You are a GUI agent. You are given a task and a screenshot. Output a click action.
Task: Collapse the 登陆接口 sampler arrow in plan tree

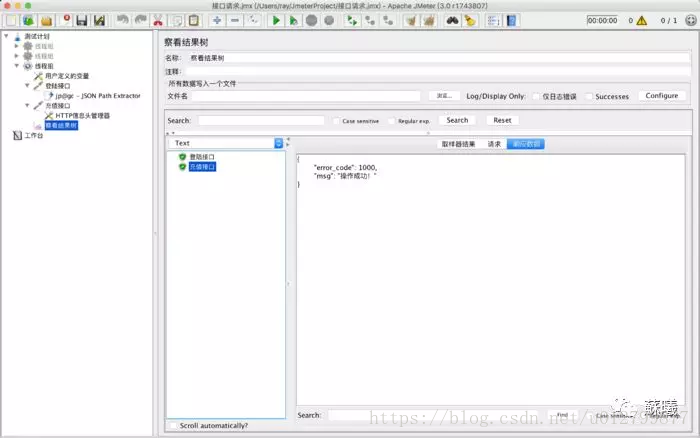27,85
